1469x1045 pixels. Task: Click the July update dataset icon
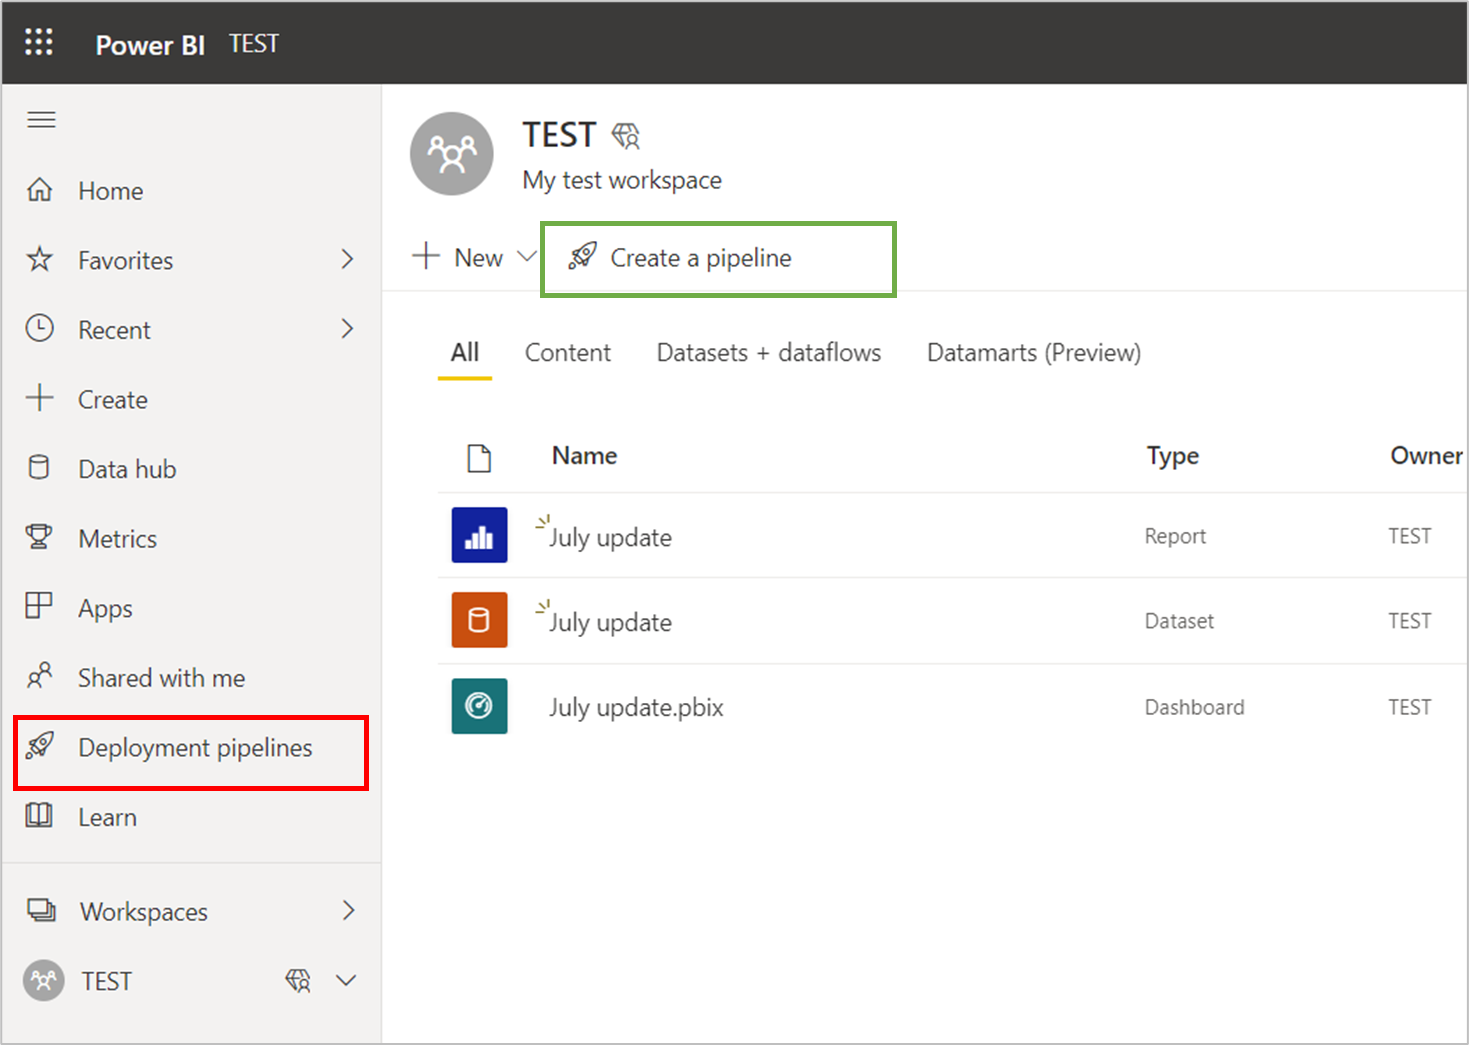[479, 620]
